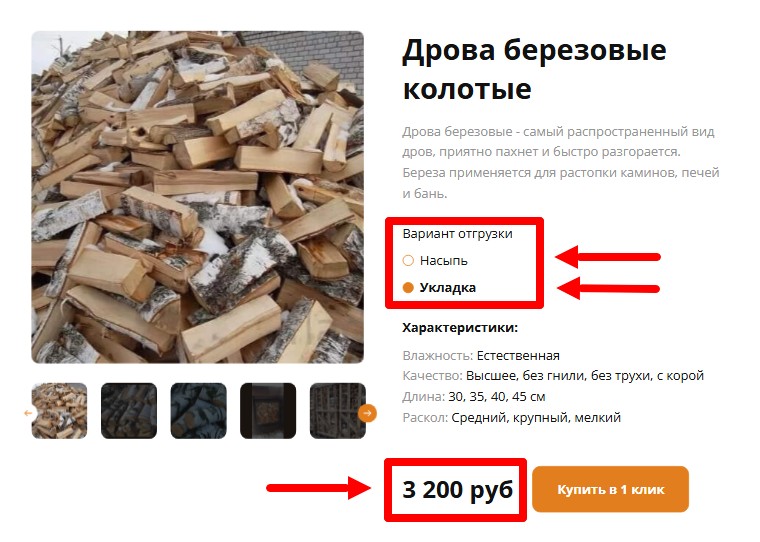Viewport: 760px width, 542px height.
Task: Click the Длина: 30, 35, 40, 45 см line
Action: [x=474, y=397]
